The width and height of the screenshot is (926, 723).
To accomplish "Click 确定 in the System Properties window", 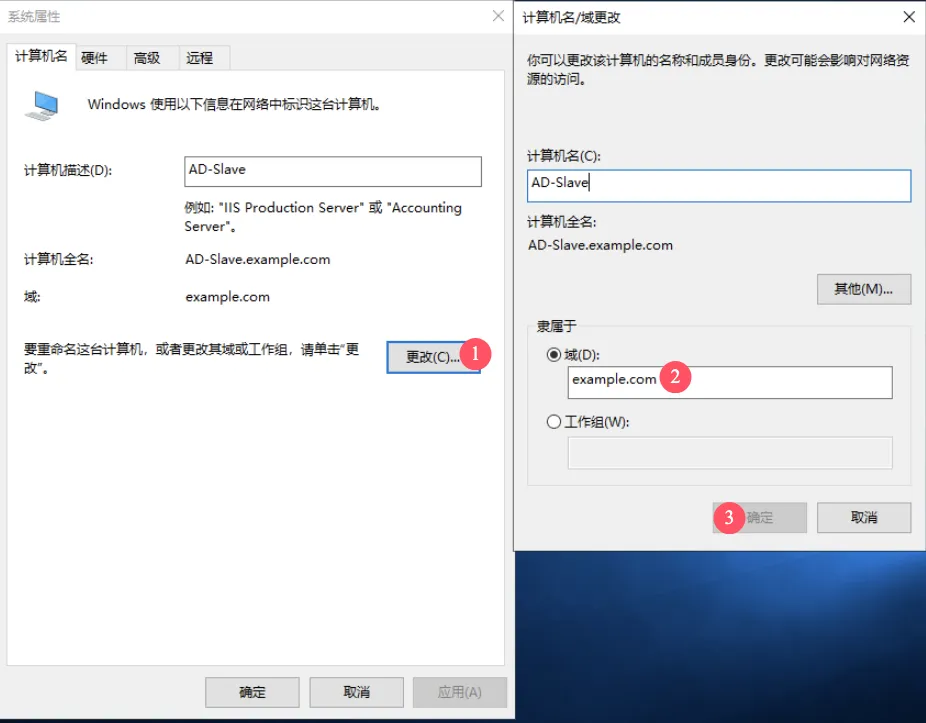I will pos(252,692).
